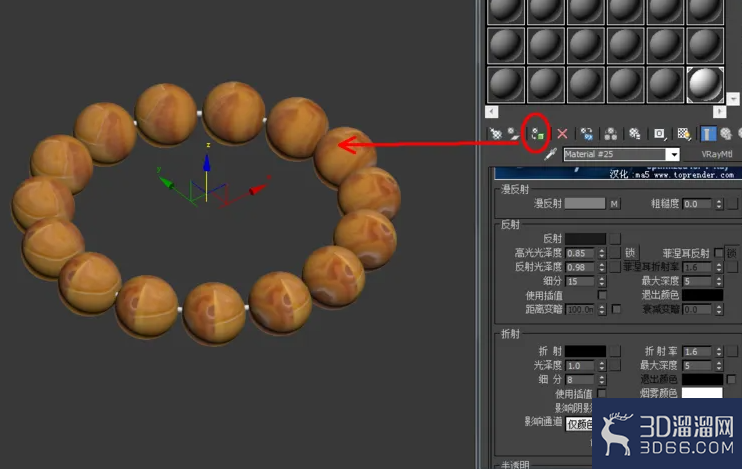Enable Fresnel reflections (菲涅耳反射) checkbox
Screen dimensions: 742x469
point(718,253)
